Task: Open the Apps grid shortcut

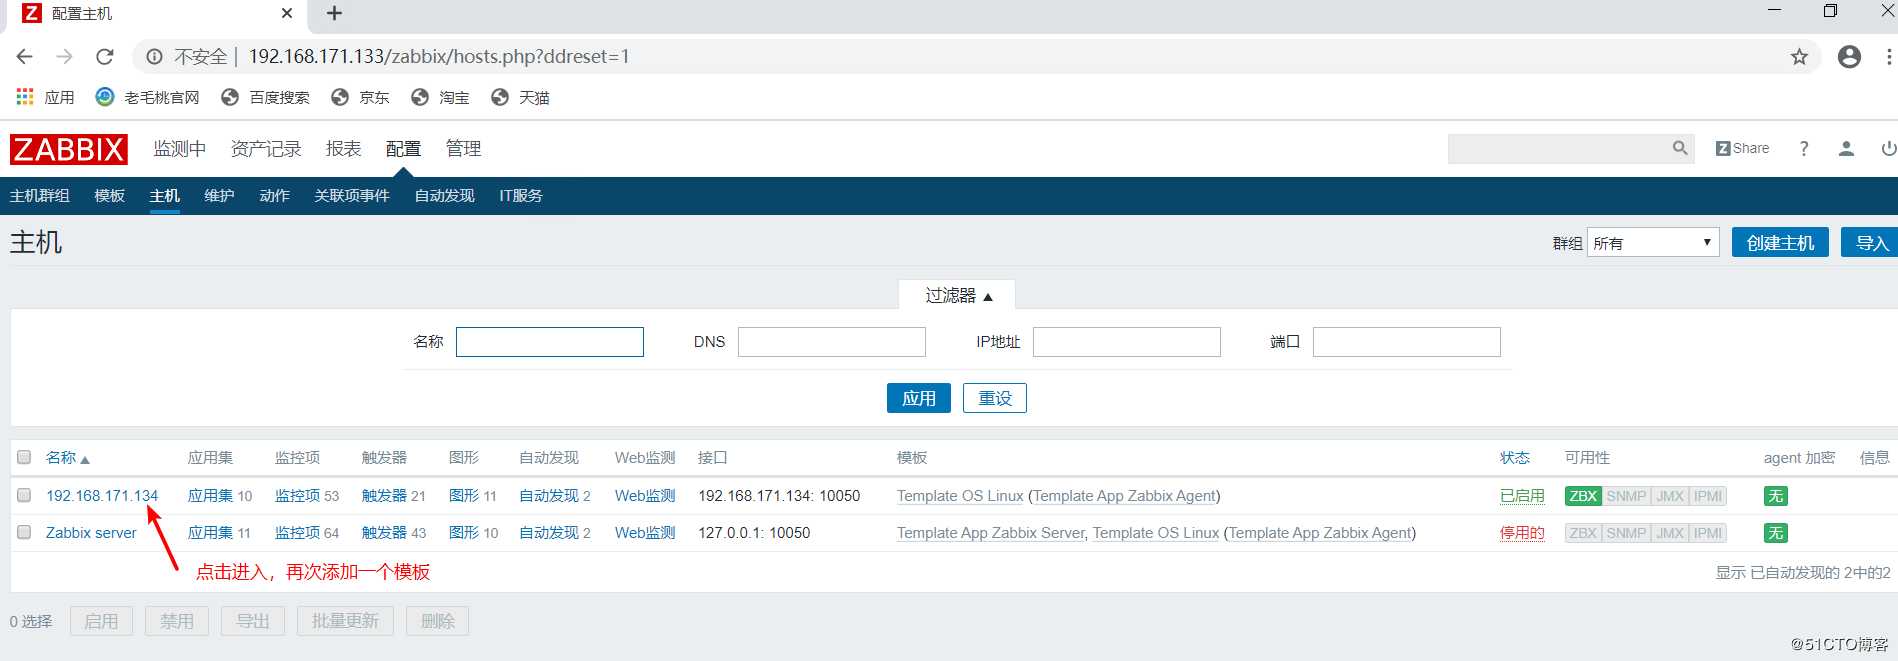Action: 46,97
